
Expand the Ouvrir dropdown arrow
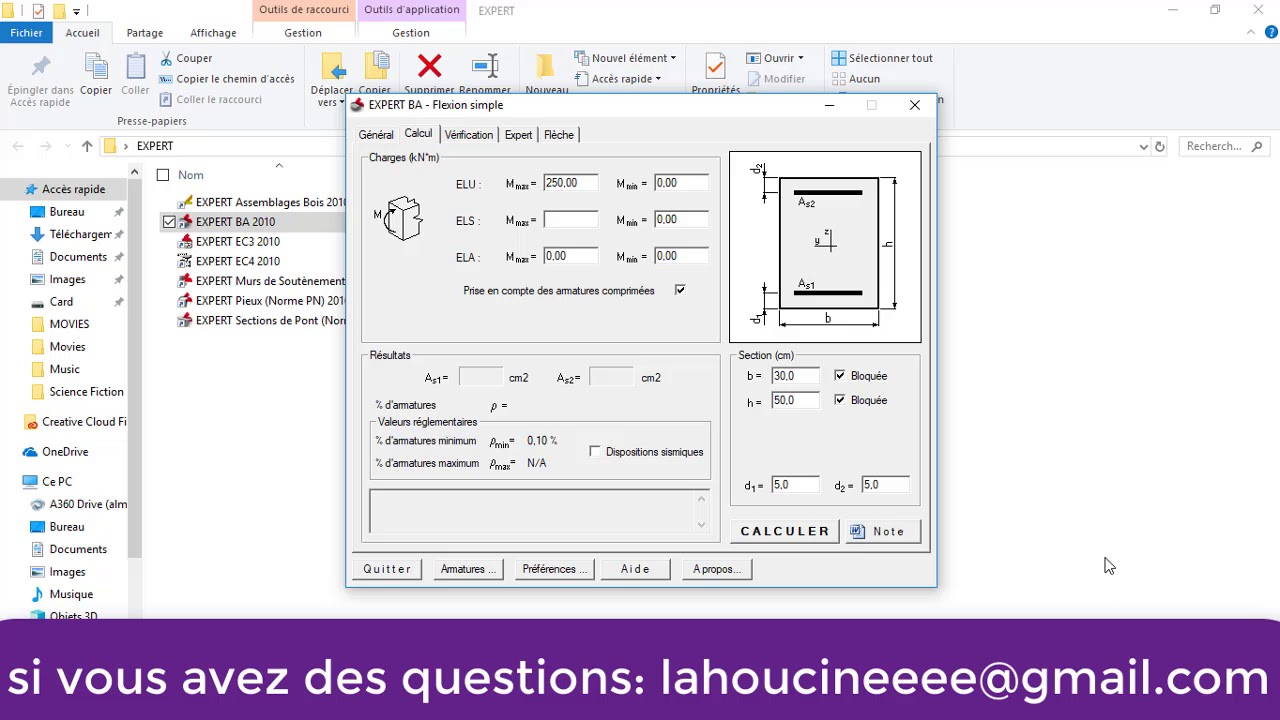pyautogui.click(x=800, y=59)
